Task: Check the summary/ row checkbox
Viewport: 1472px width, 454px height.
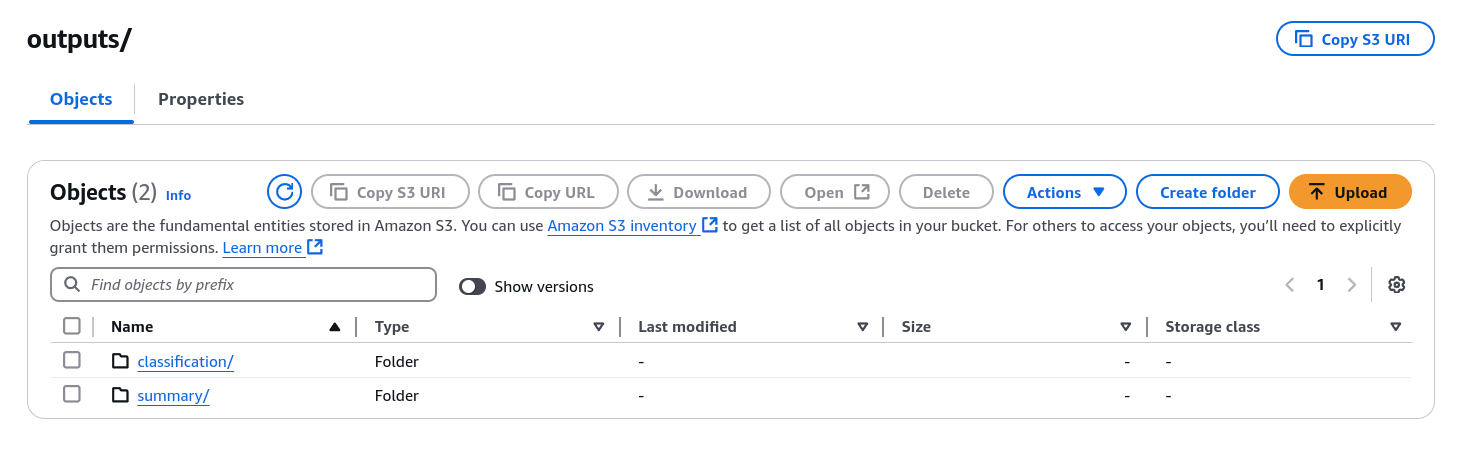Action: 72,394
